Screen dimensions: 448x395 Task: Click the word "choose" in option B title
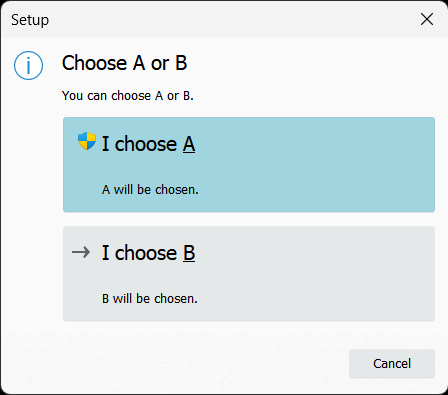(x=146, y=253)
